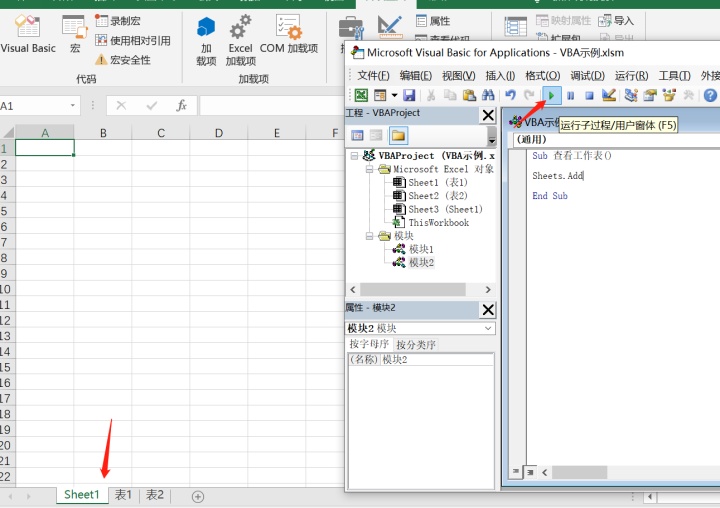This screenshot has height=508, width=720.
Task: Stop execution with Reset button
Action: pyautogui.click(x=589, y=96)
